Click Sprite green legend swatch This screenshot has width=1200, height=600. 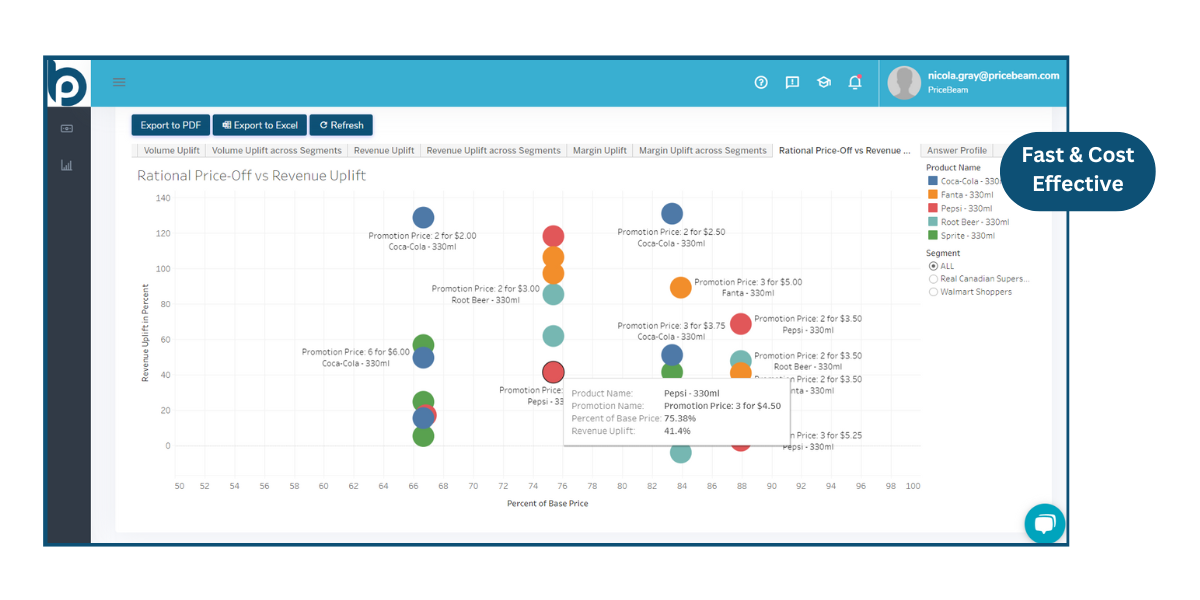[x=933, y=235]
